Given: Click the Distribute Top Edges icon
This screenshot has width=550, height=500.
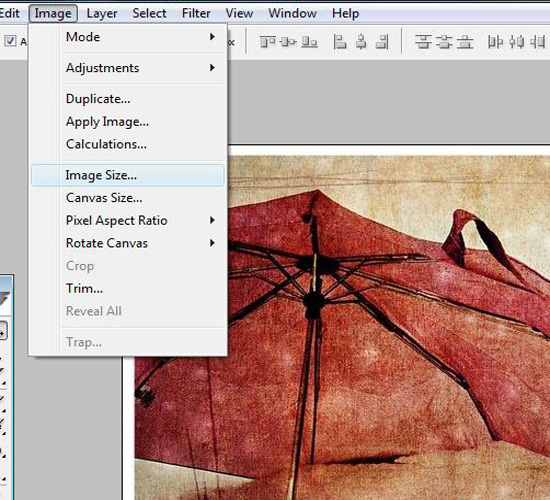Looking at the screenshot, I should pos(423,42).
